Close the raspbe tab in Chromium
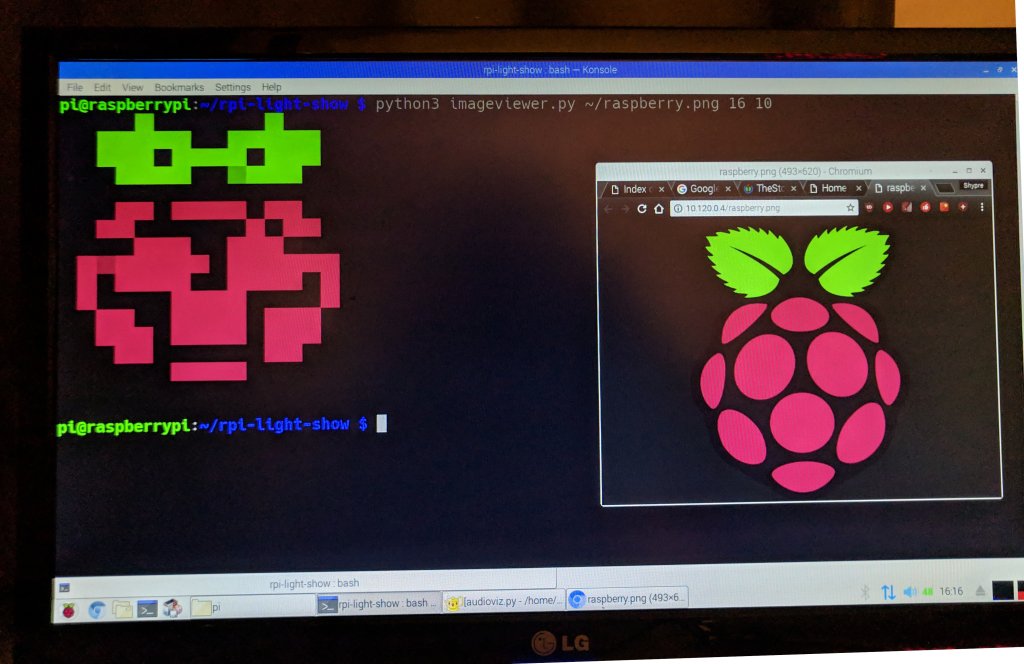Viewport: 1024px width, 664px height. pyautogui.click(x=923, y=188)
